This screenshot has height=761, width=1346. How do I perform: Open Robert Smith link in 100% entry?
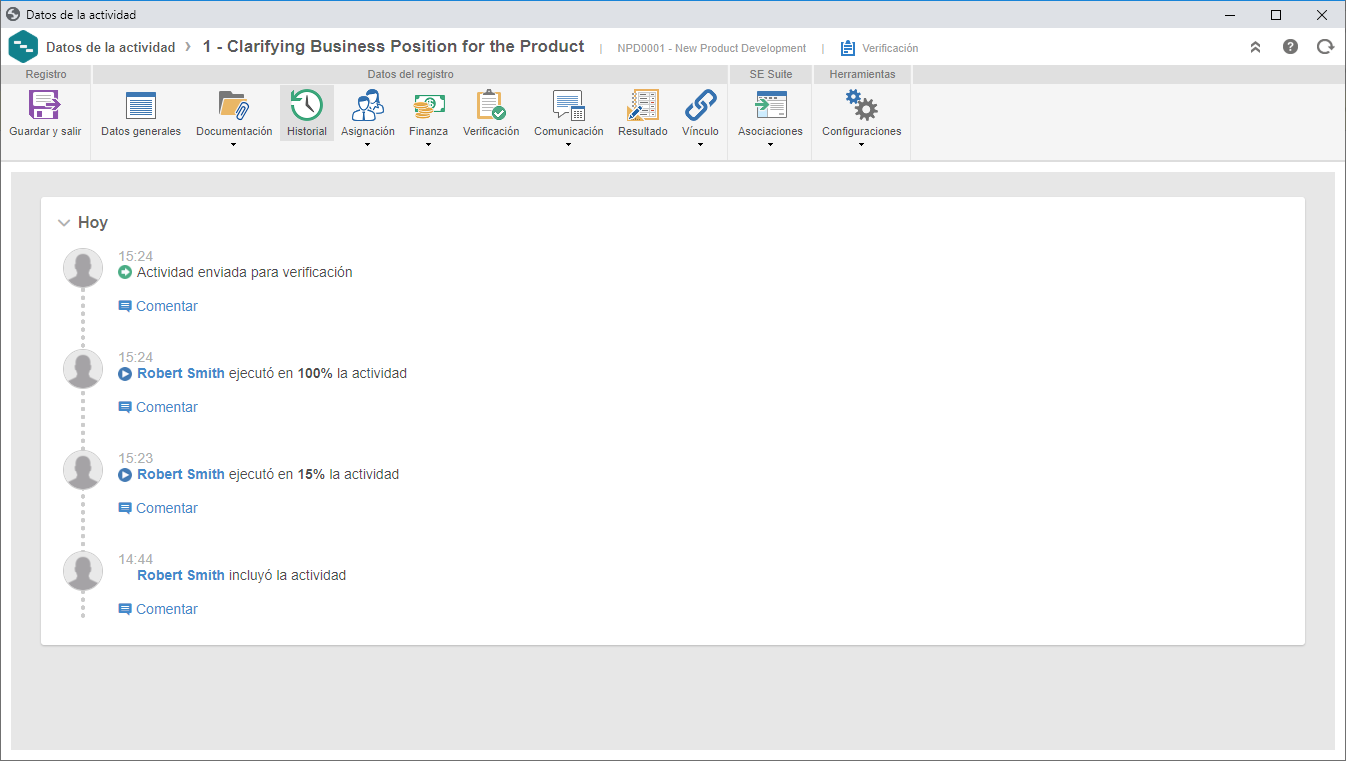point(181,373)
